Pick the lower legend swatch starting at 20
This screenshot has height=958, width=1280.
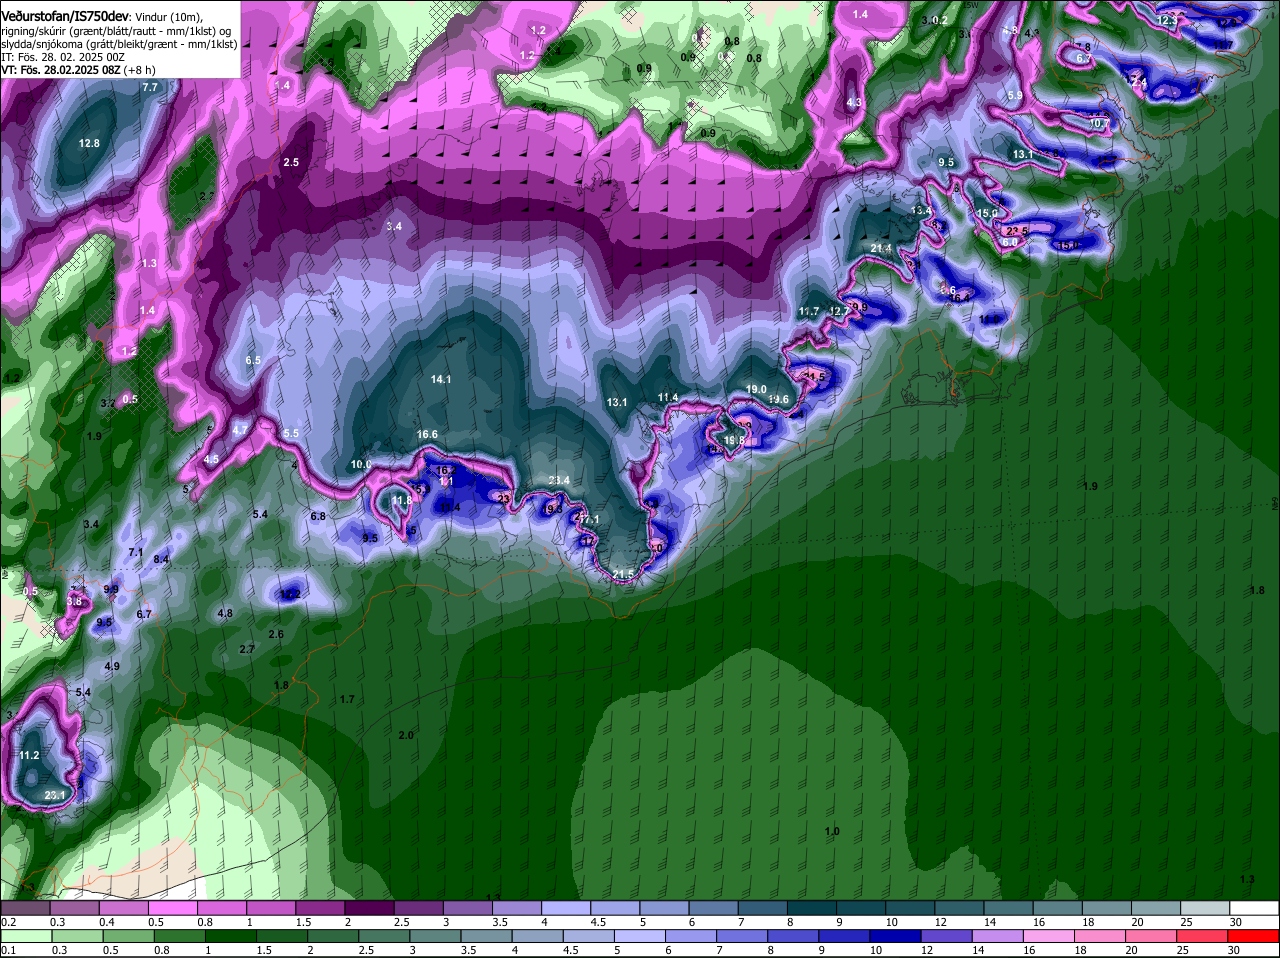1153,937
